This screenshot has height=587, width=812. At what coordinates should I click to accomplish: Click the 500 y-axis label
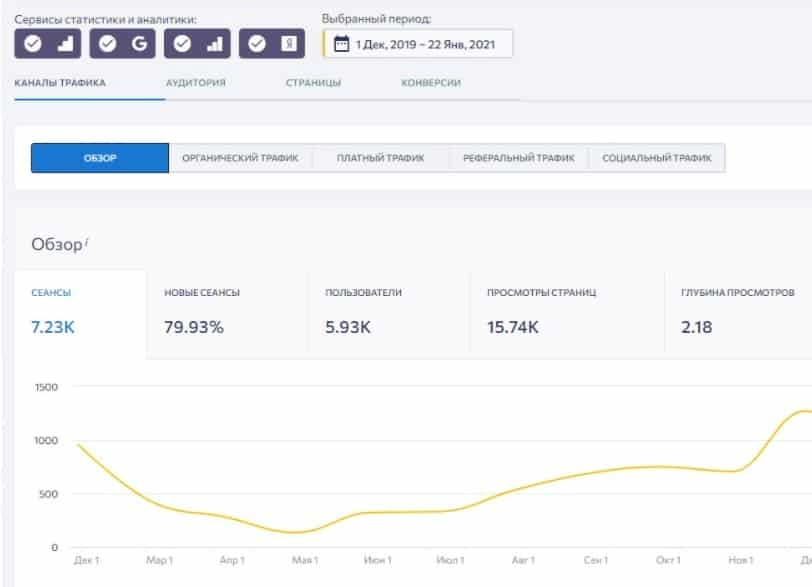[48, 494]
